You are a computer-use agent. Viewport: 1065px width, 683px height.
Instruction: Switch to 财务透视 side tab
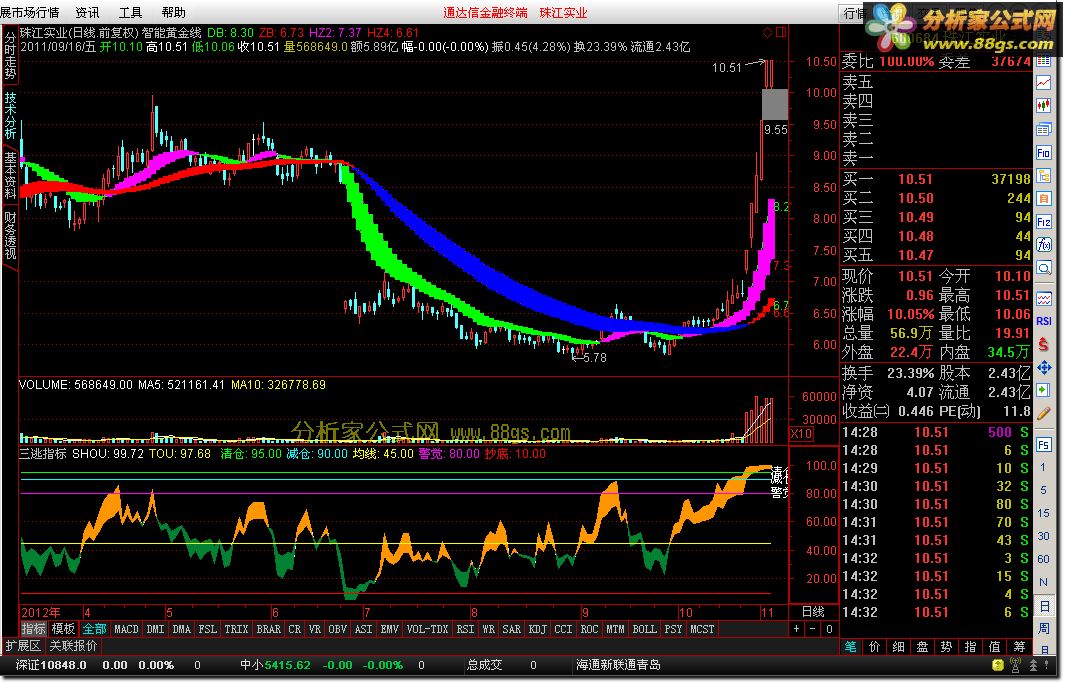(10, 235)
